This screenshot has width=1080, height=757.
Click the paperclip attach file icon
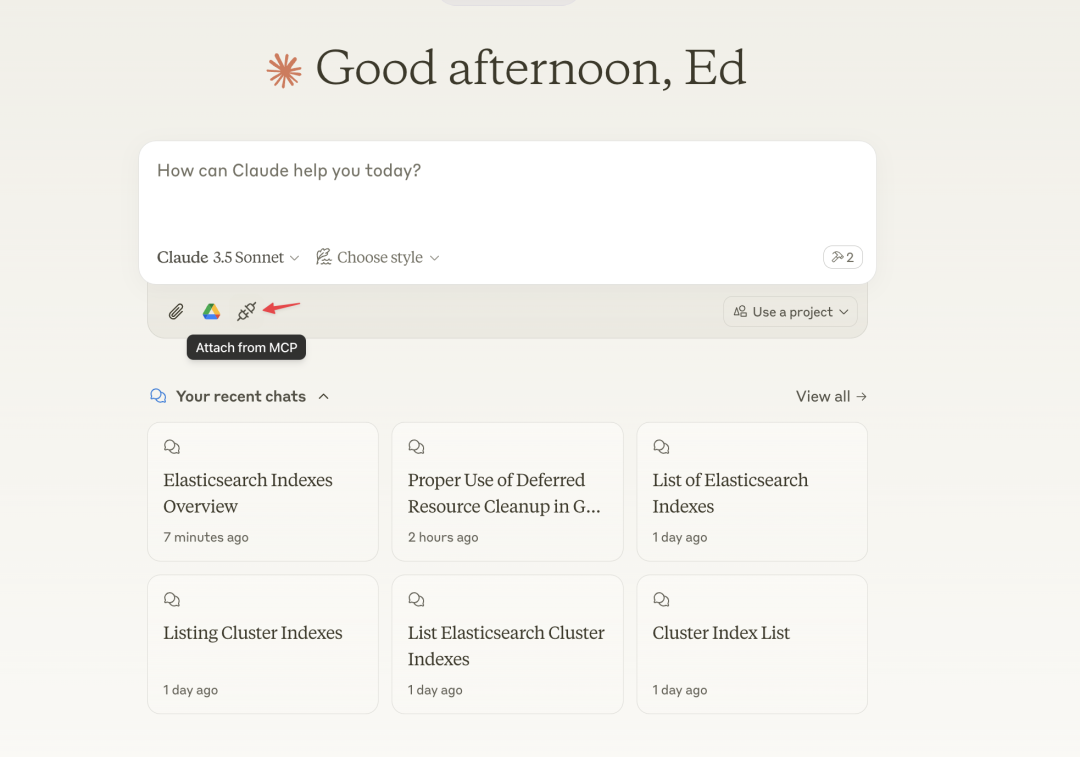point(176,312)
